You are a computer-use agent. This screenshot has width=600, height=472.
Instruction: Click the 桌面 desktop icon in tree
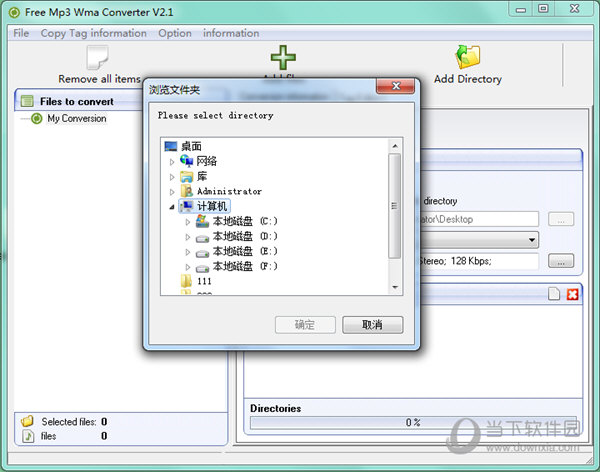pyautogui.click(x=171, y=146)
